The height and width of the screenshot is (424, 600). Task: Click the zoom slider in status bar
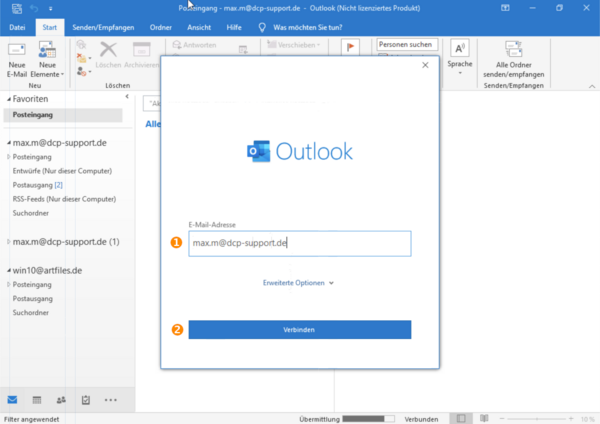(536, 419)
